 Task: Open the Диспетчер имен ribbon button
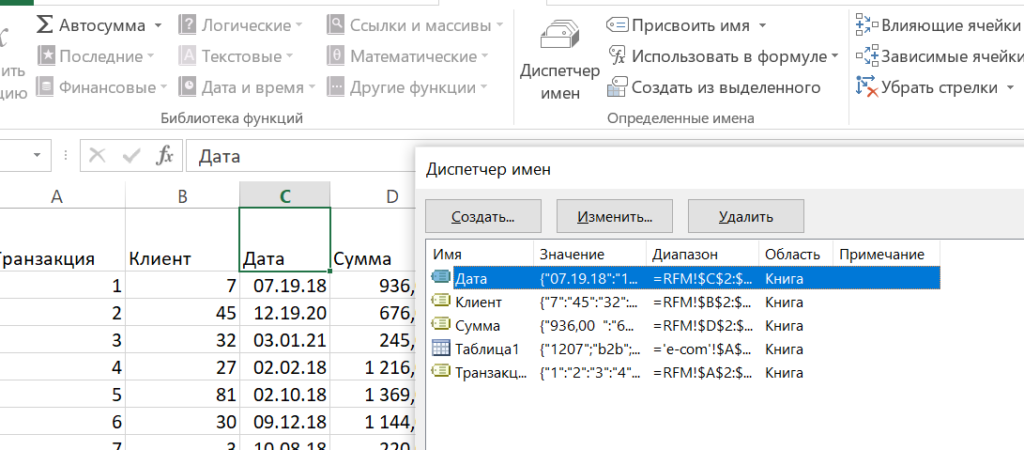coord(560,61)
